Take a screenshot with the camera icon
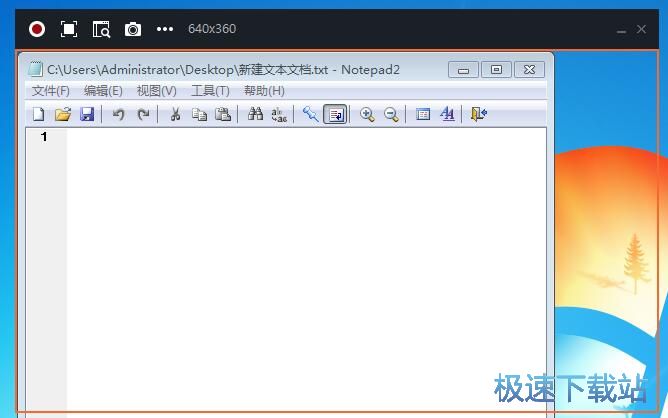The width and height of the screenshot is (668, 418). pos(133,29)
